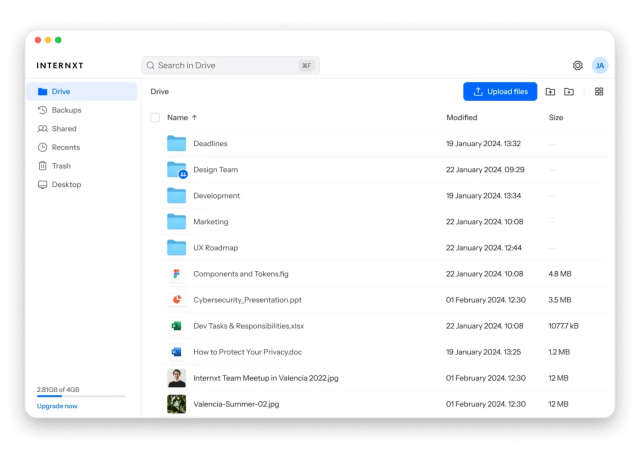Screen dimensions: 640x451
Task: Open Recents in the sidebar
Action: 82,147
